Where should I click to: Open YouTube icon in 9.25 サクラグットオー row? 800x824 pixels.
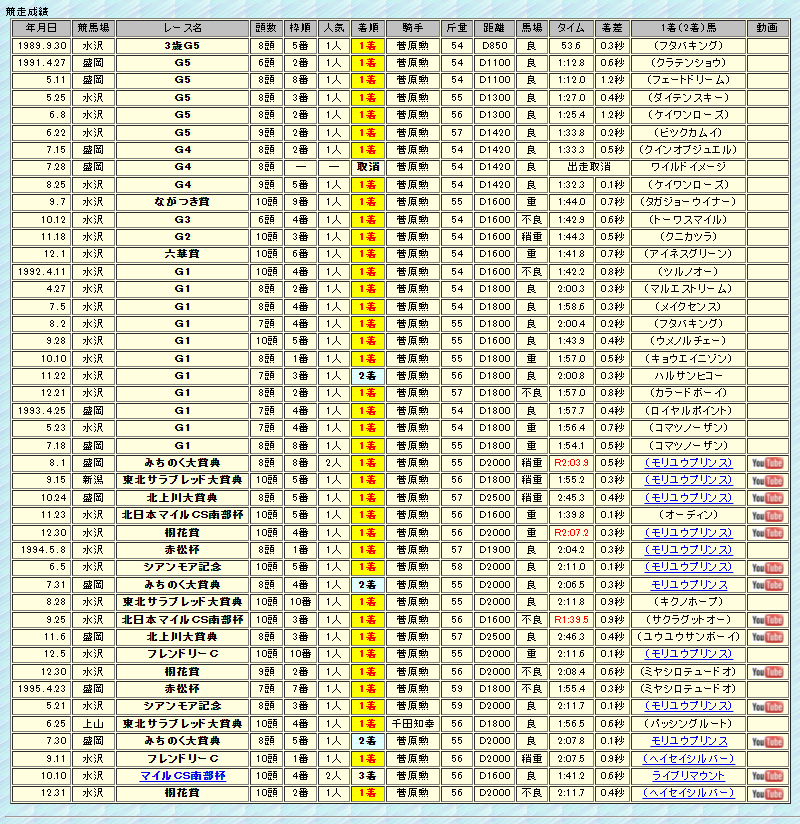click(767, 619)
